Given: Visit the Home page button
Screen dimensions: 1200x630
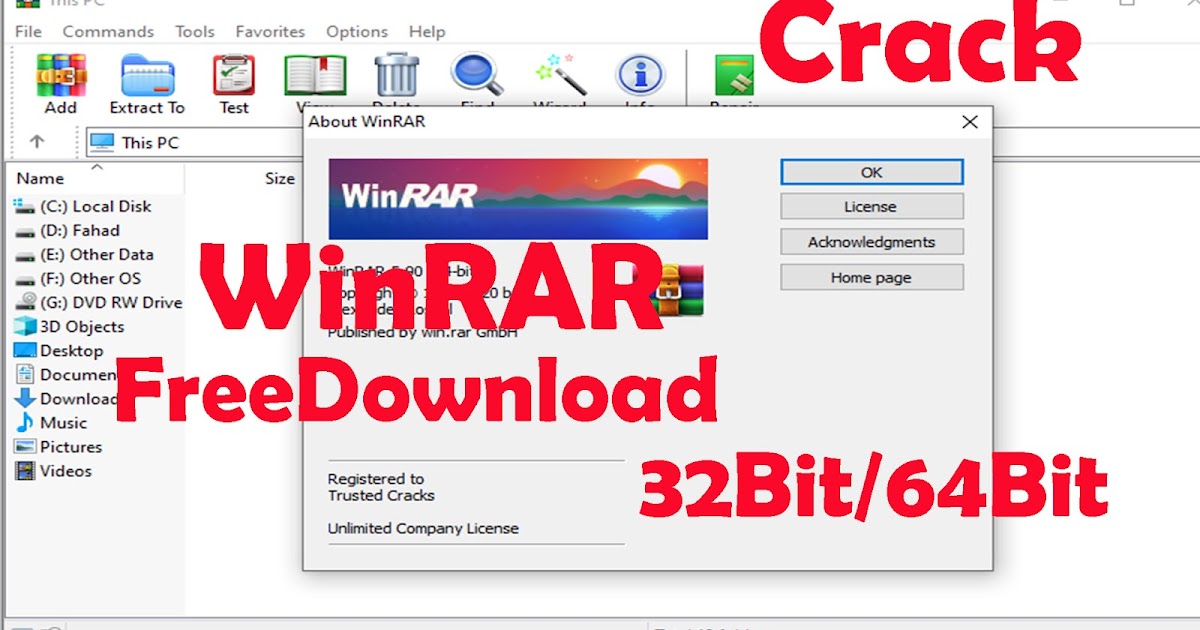Looking at the screenshot, I should point(872,277).
